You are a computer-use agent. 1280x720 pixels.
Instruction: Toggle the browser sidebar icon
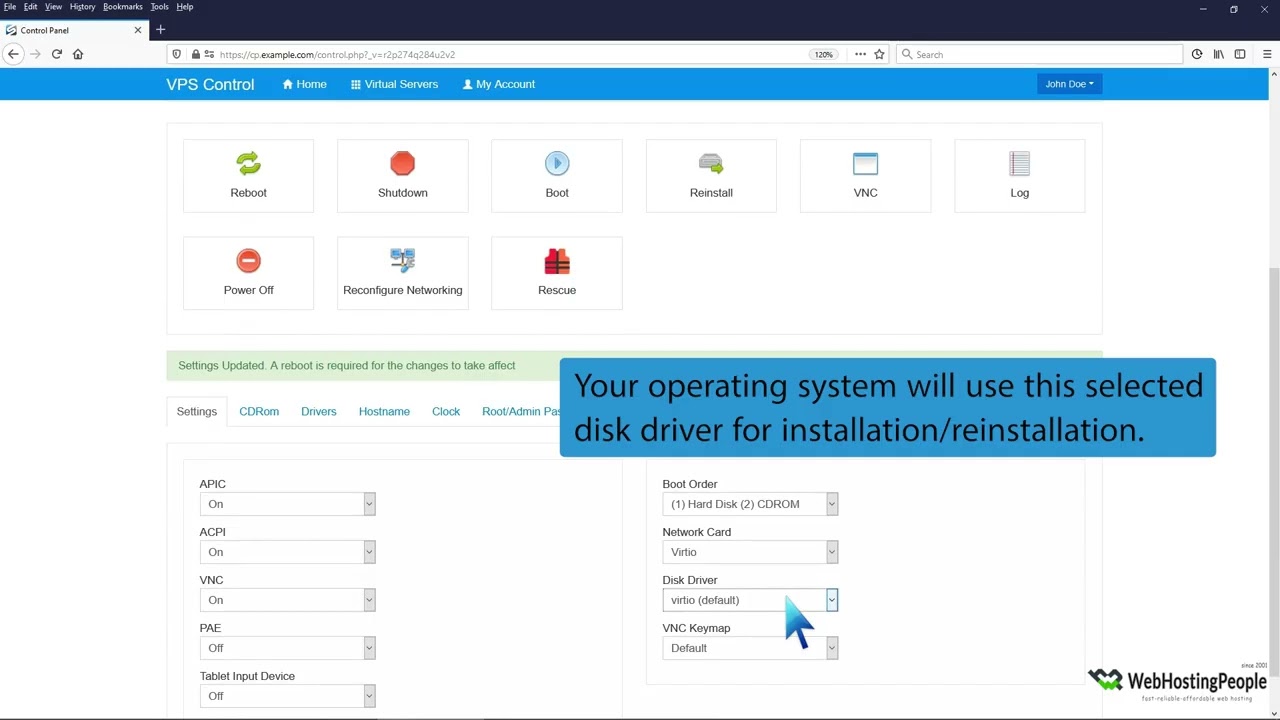(1240, 54)
